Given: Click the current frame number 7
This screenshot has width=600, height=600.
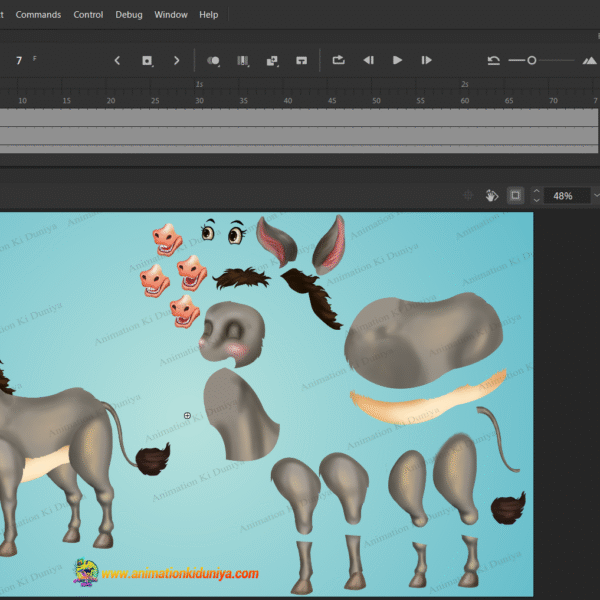Looking at the screenshot, I should coord(19,60).
